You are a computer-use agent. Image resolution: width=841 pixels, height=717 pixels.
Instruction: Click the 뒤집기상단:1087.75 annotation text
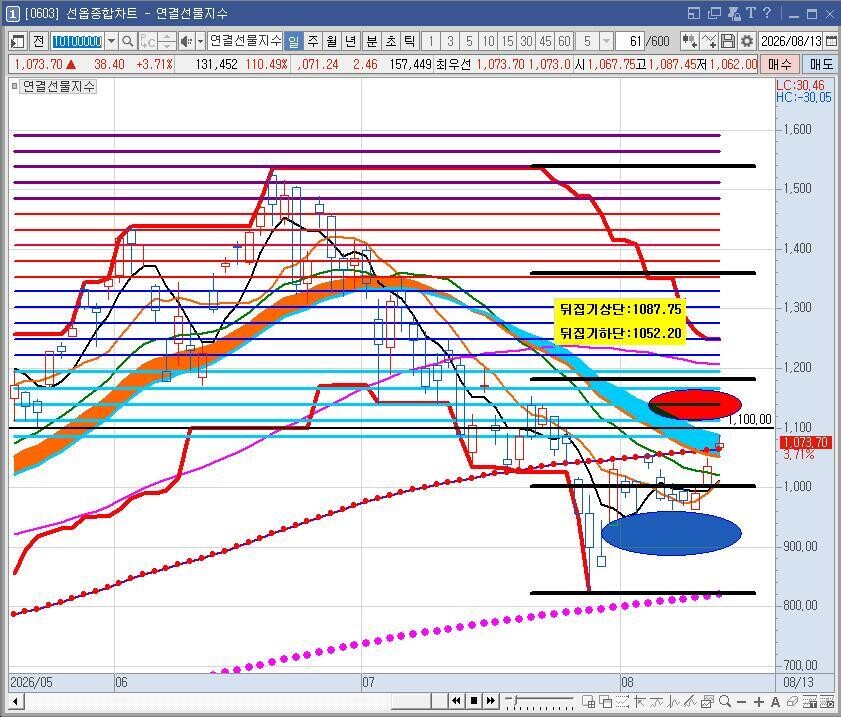621,309
